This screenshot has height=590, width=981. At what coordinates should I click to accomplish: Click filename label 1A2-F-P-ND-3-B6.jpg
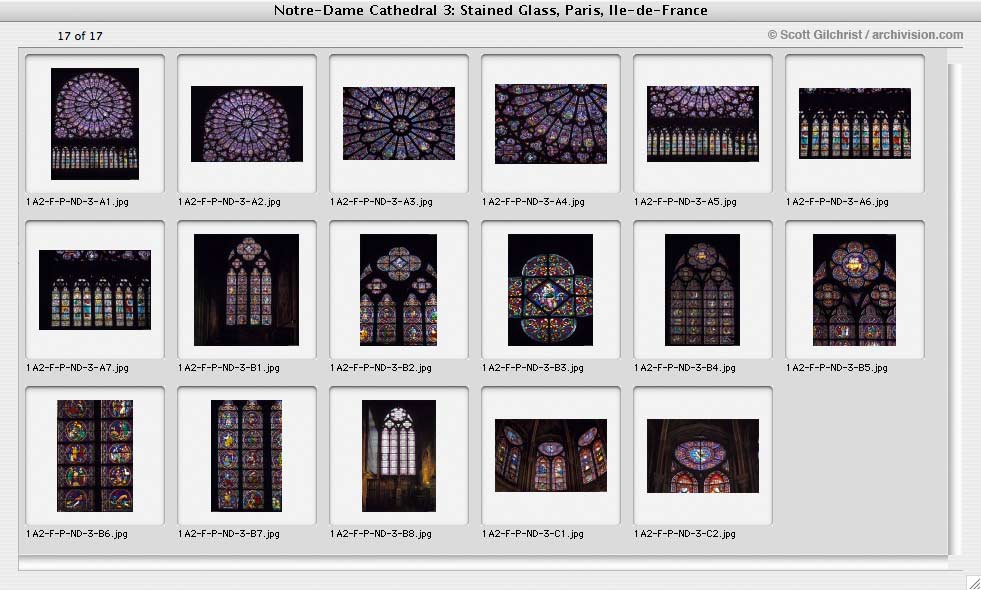tap(77, 534)
